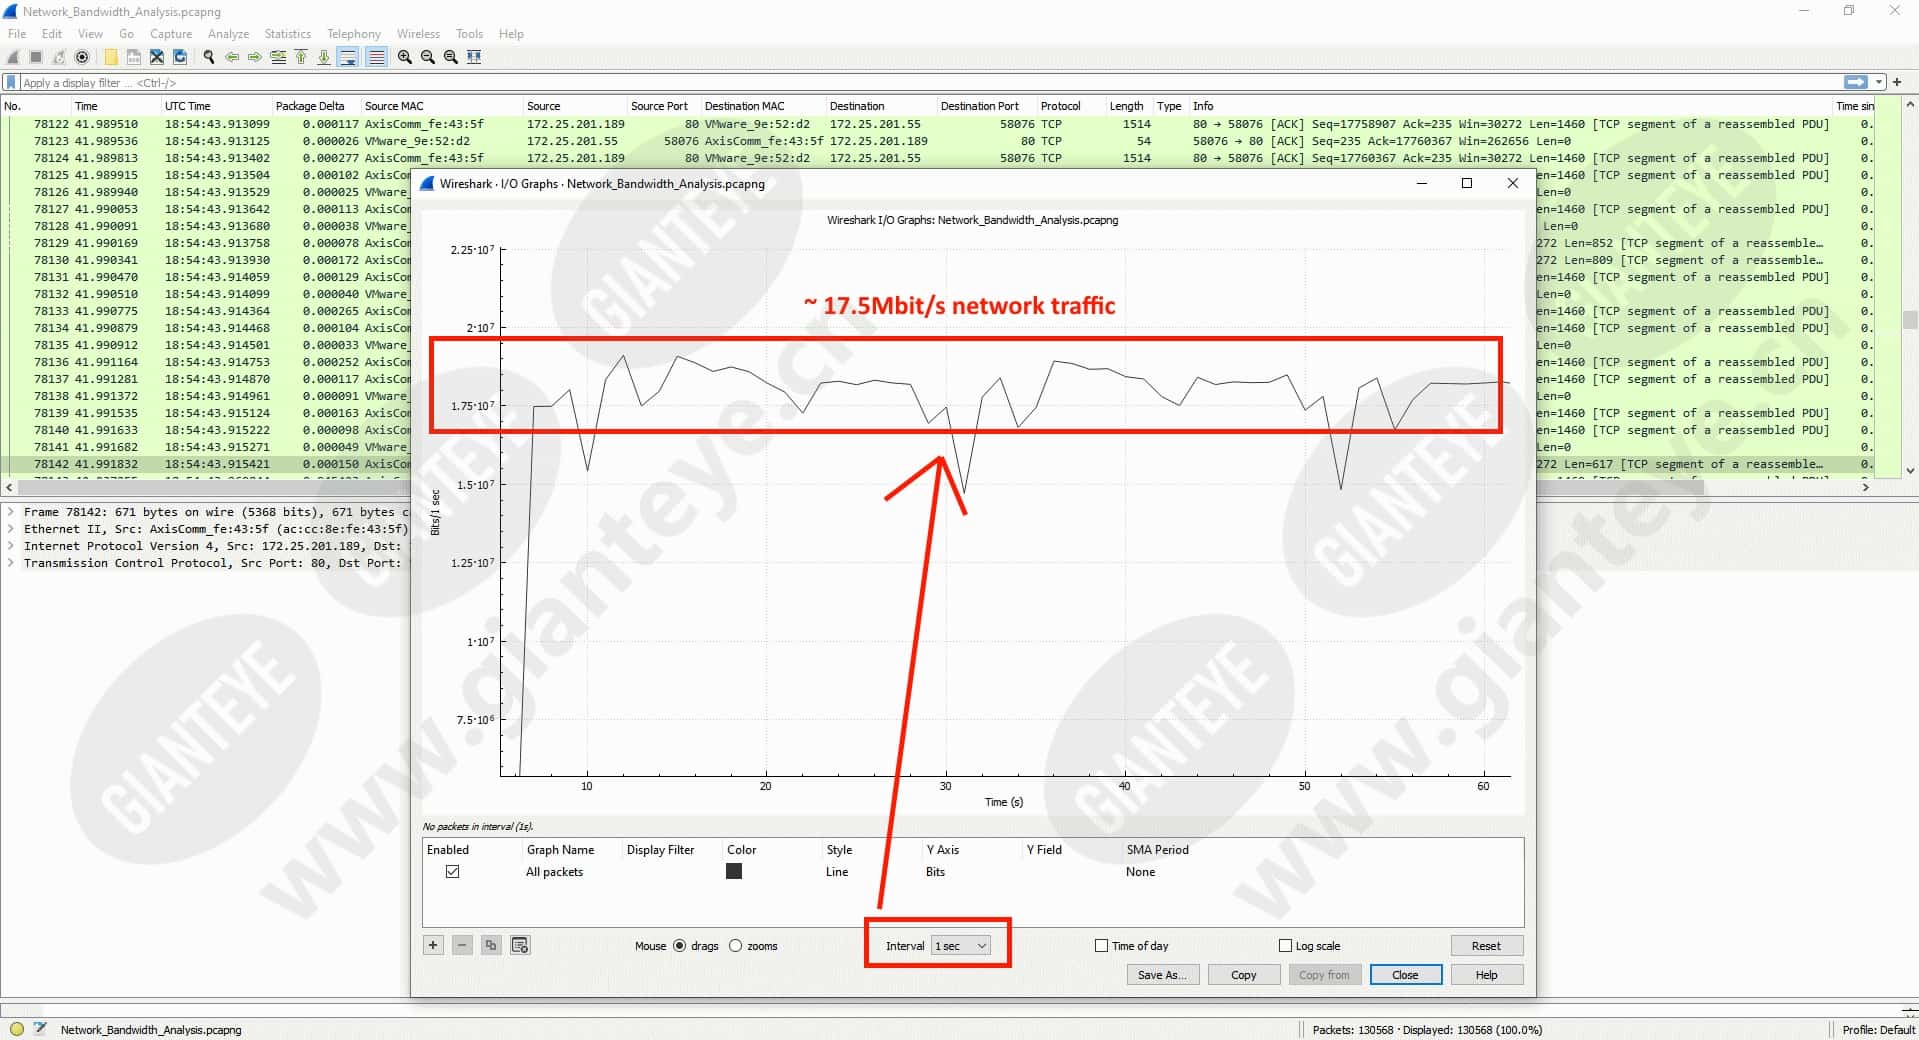The width and height of the screenshot is (1919, 1040).
Task: Open capture options icon
Action: 82,57
